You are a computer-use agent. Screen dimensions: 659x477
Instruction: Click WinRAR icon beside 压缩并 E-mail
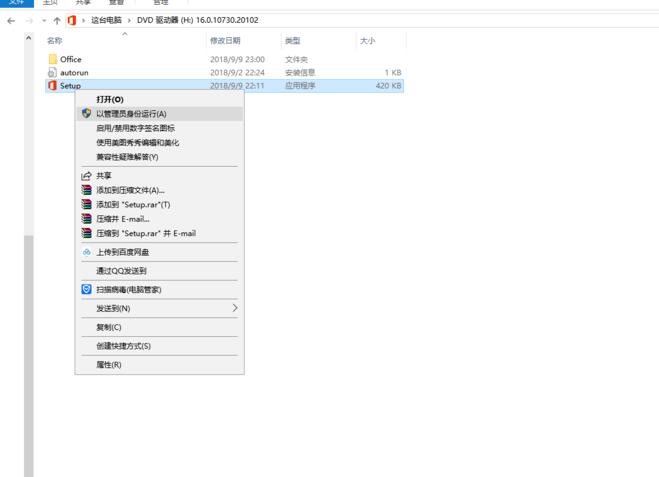pyautogui.click(x=87, y=219)
